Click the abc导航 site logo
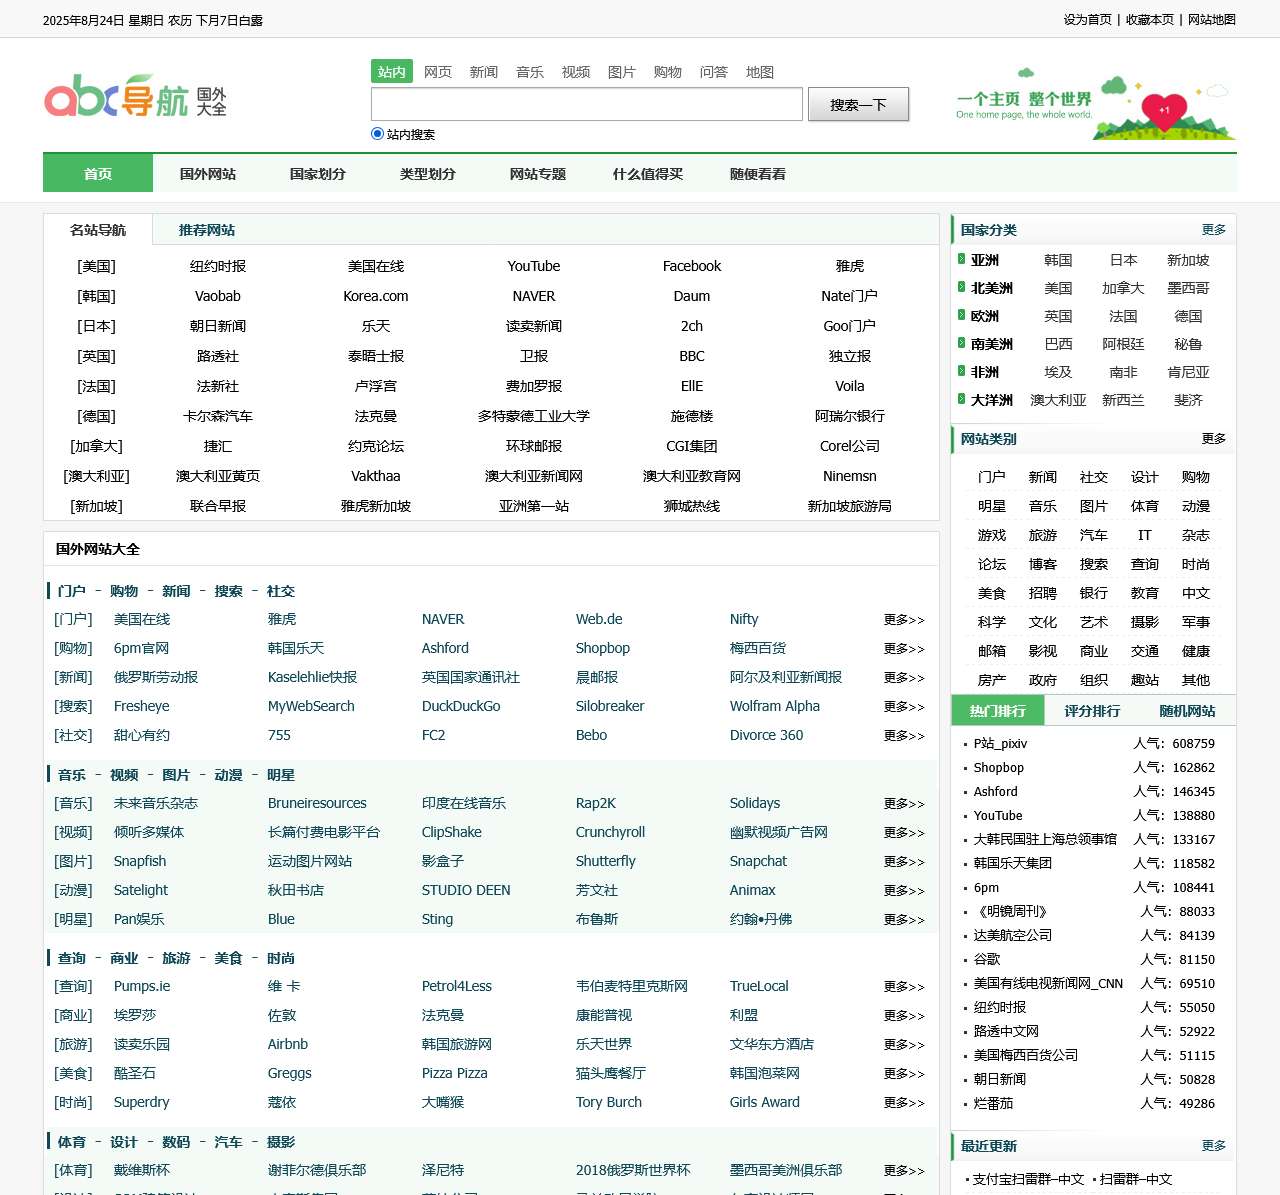This screenshot has height=1195, width=1280. [x=136, y=96]
